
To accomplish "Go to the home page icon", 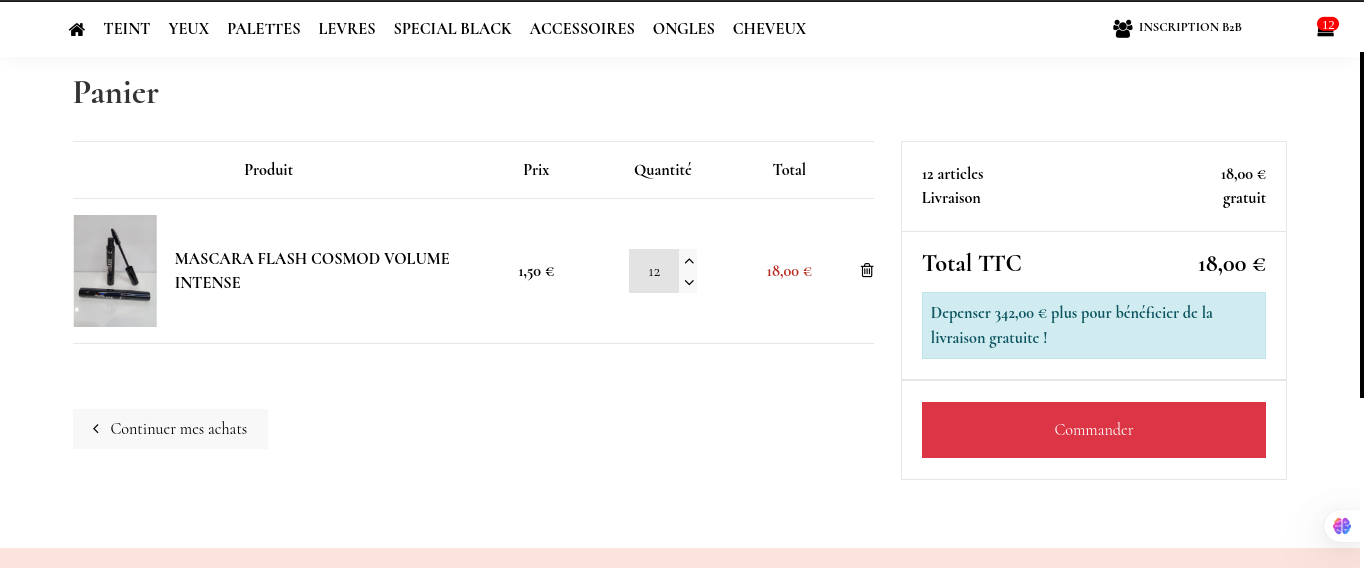I will [x=77, y=29].
